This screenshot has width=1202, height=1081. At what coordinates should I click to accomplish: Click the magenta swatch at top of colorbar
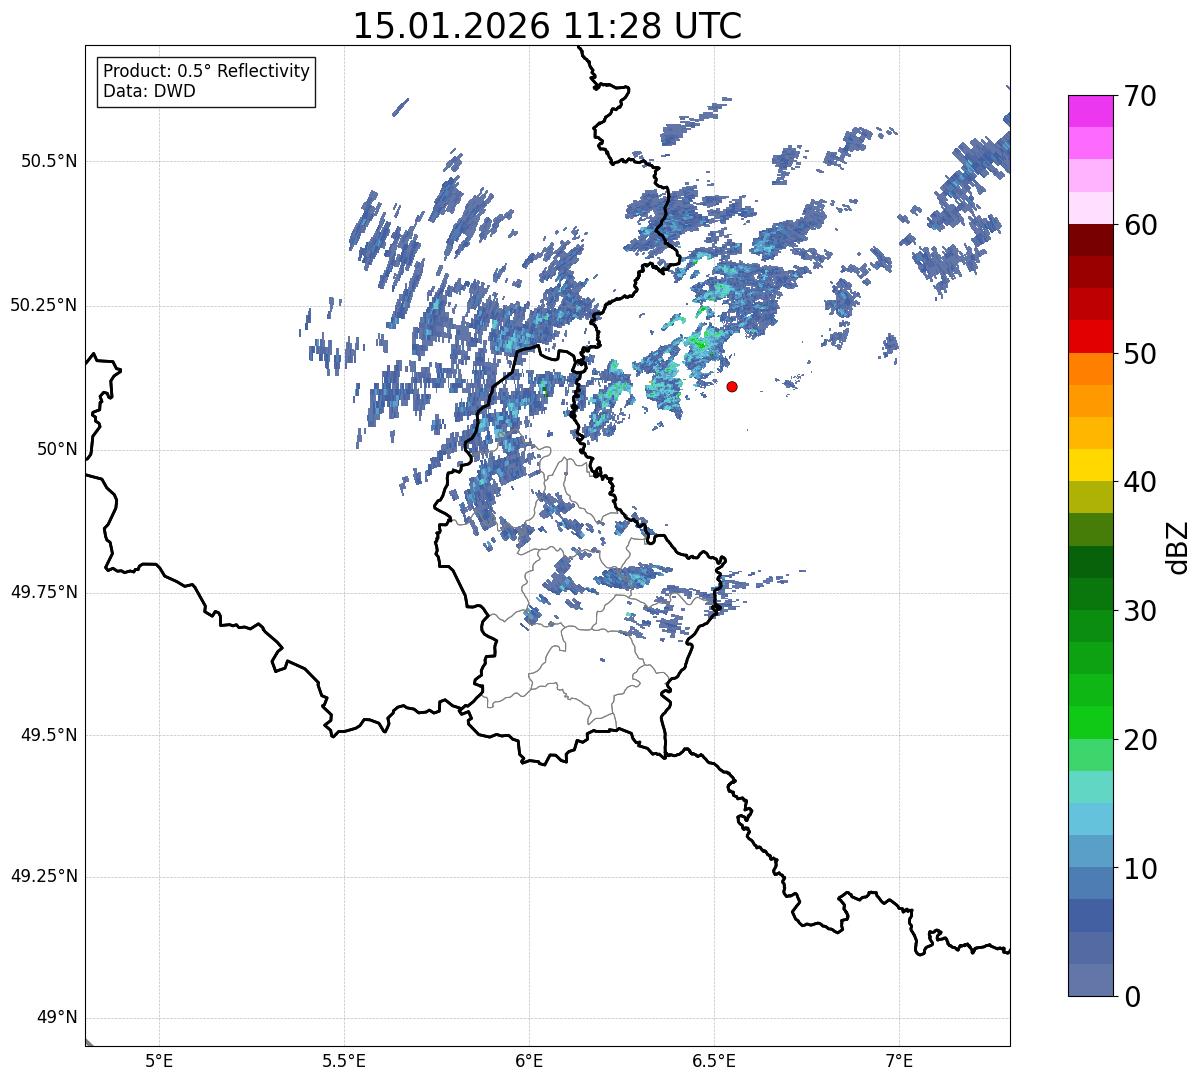(x=1090, y=111)
